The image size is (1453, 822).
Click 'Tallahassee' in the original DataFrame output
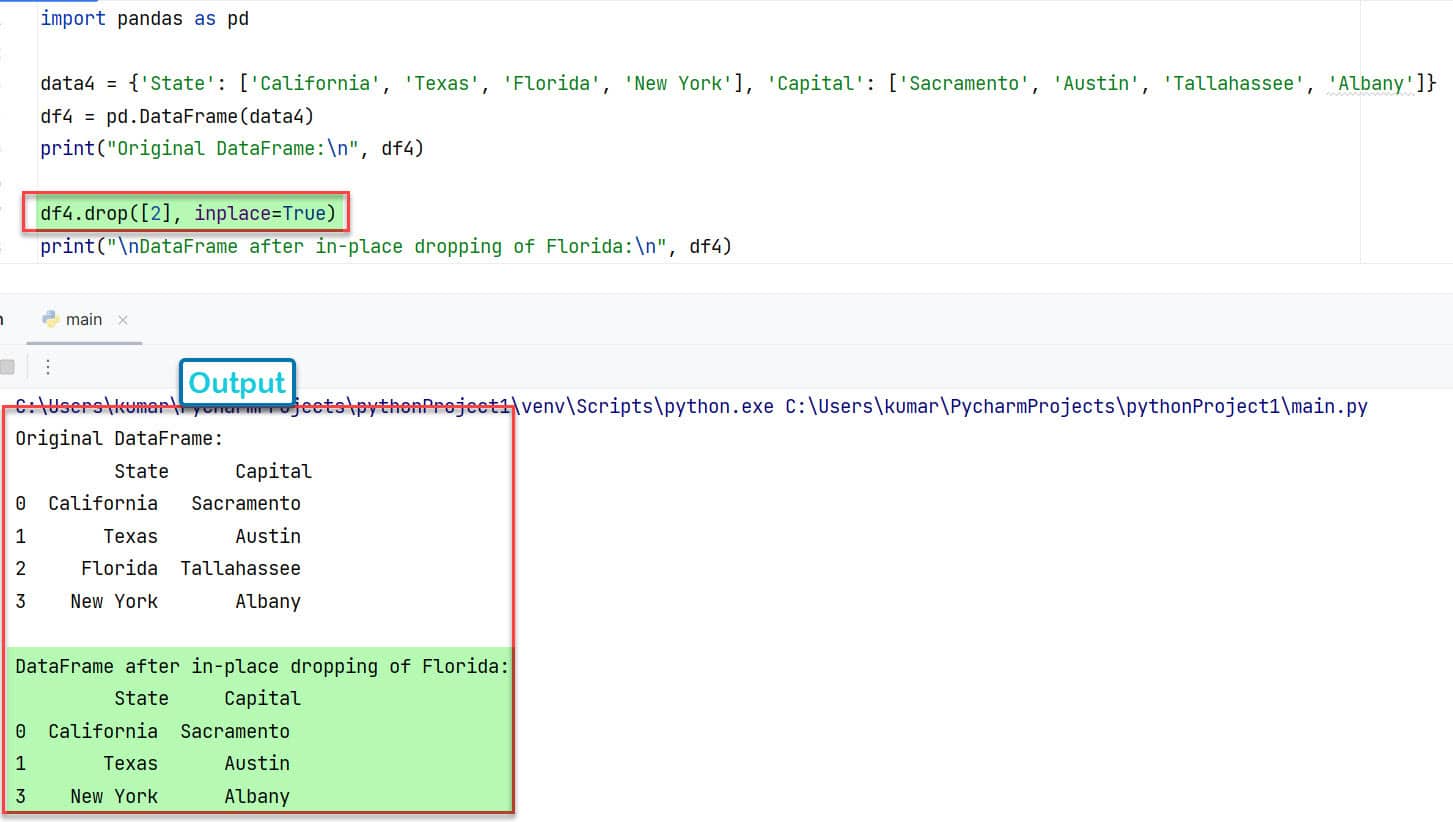pos(240,568)
